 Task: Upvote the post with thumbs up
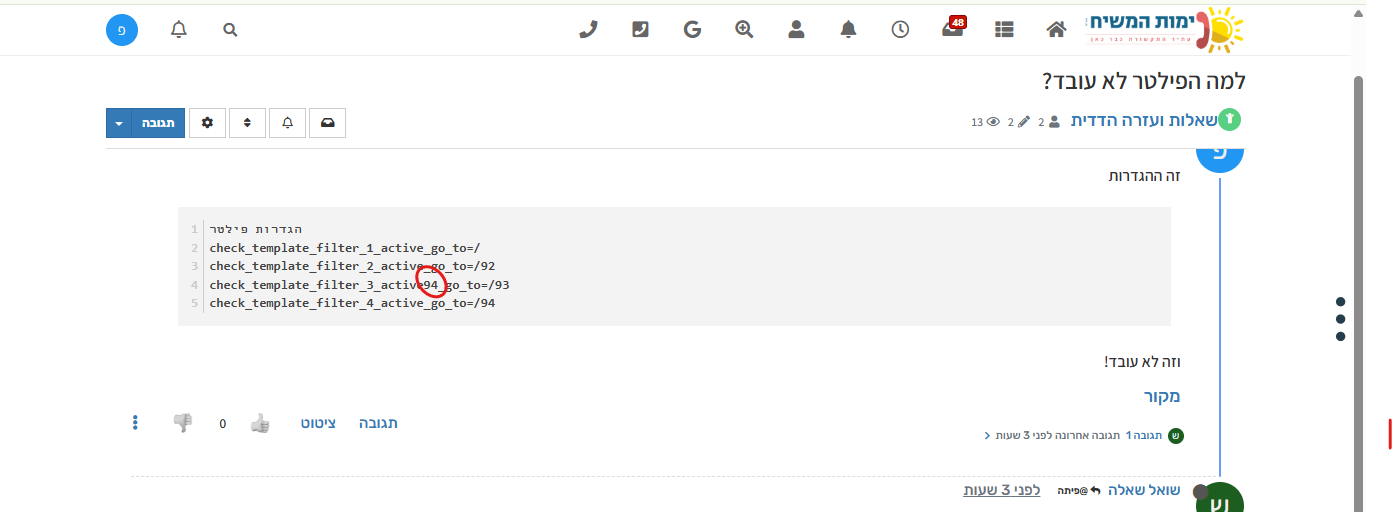point(260,423)
